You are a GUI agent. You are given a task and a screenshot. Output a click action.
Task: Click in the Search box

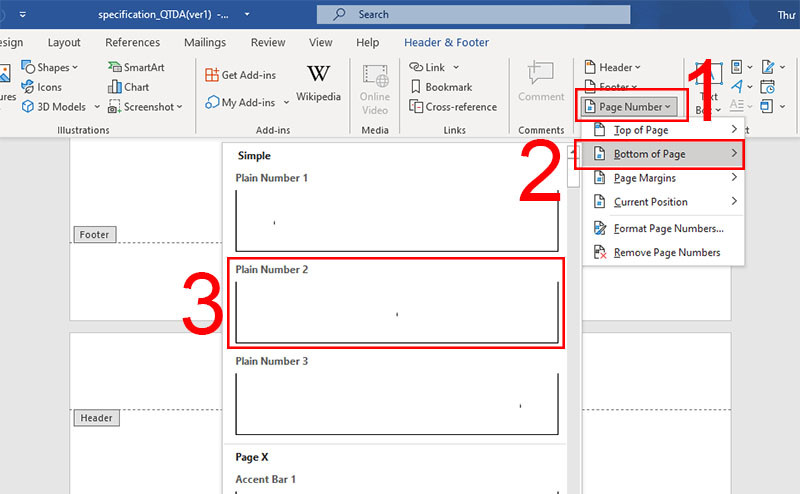pyautogui.click(x=473, y=14)
